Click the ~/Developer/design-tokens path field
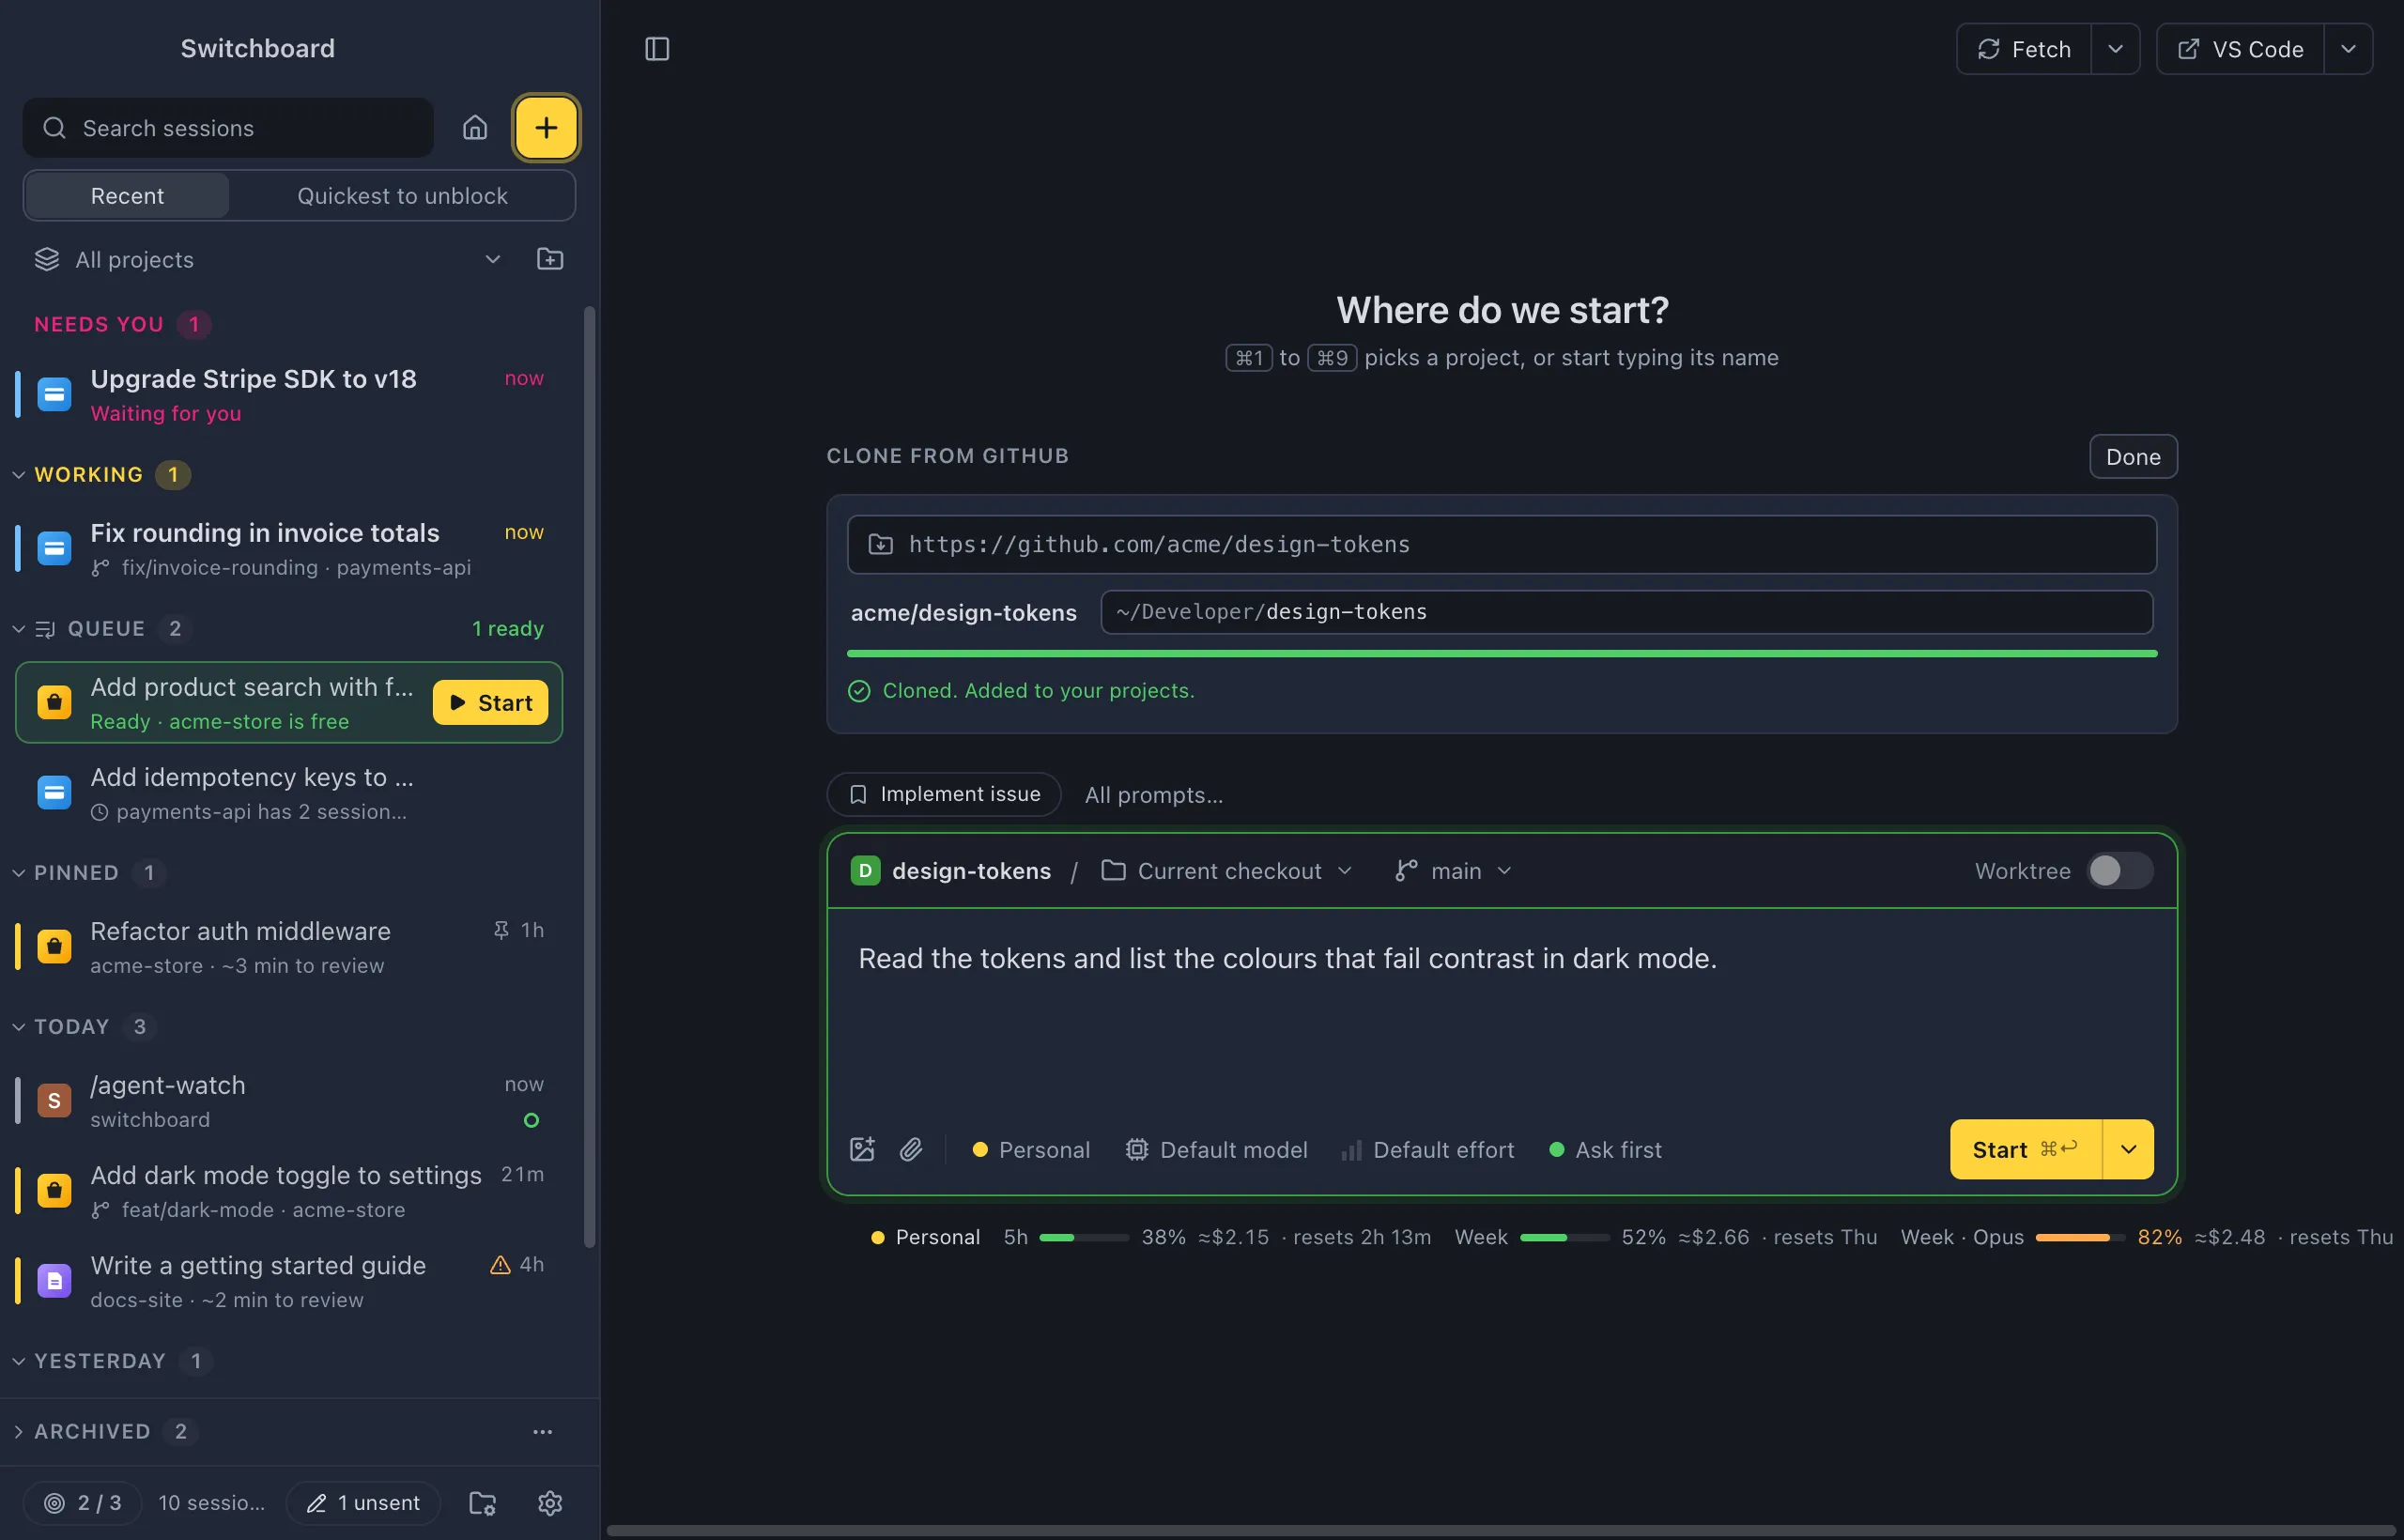Image resolution: width=2404 pixels, height=1540 pixels. tap(1626, 612)
